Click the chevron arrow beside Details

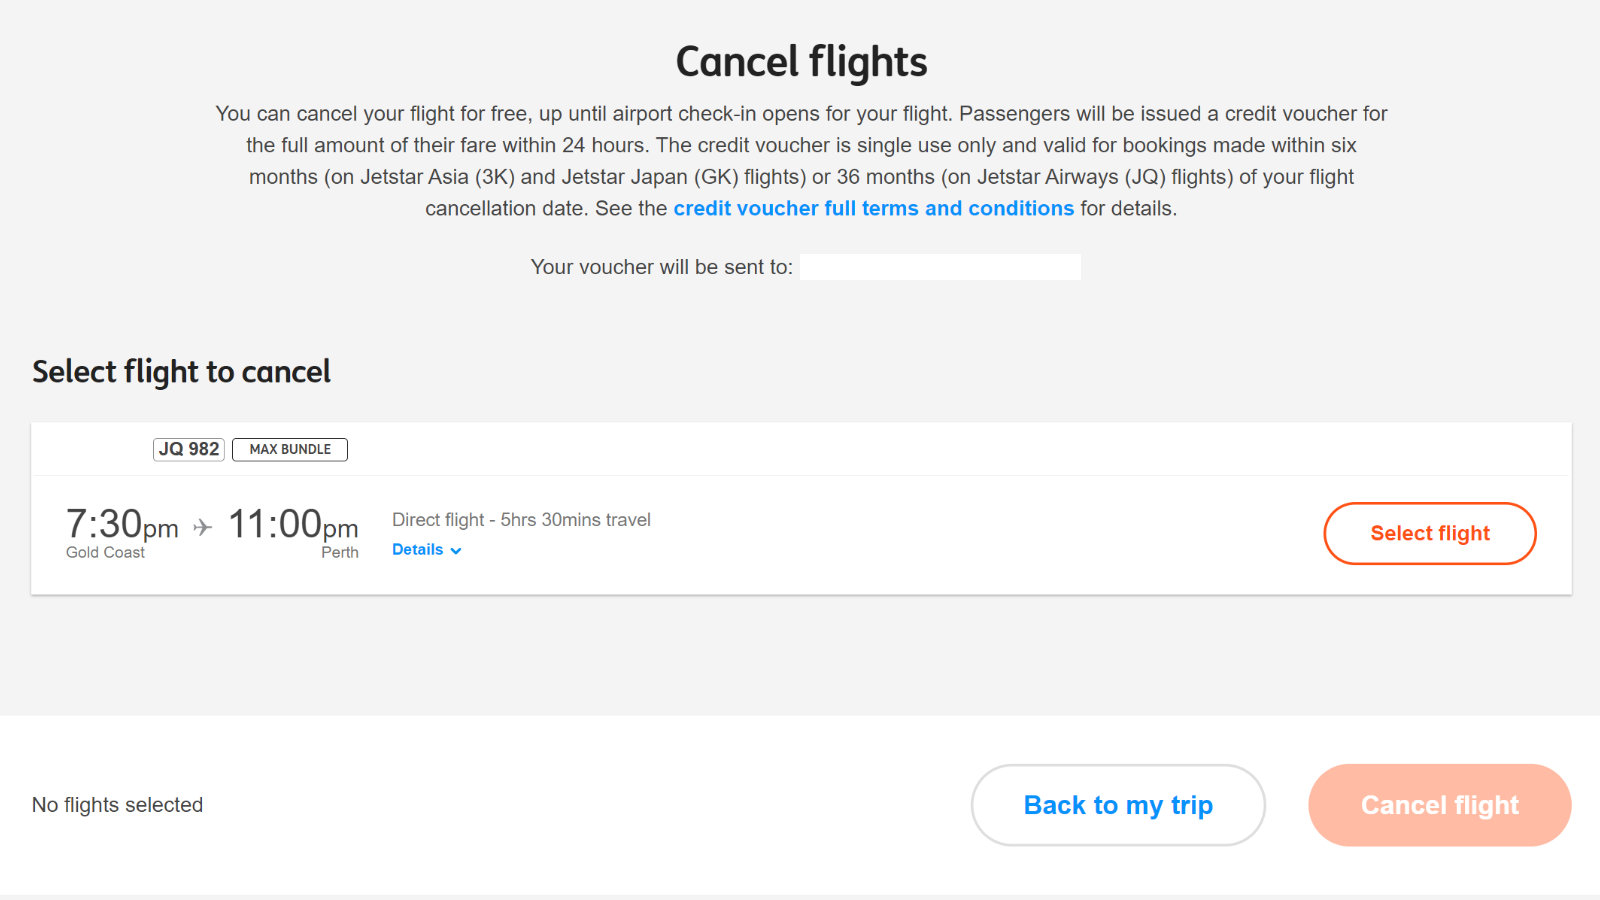(x=456, y=551)
